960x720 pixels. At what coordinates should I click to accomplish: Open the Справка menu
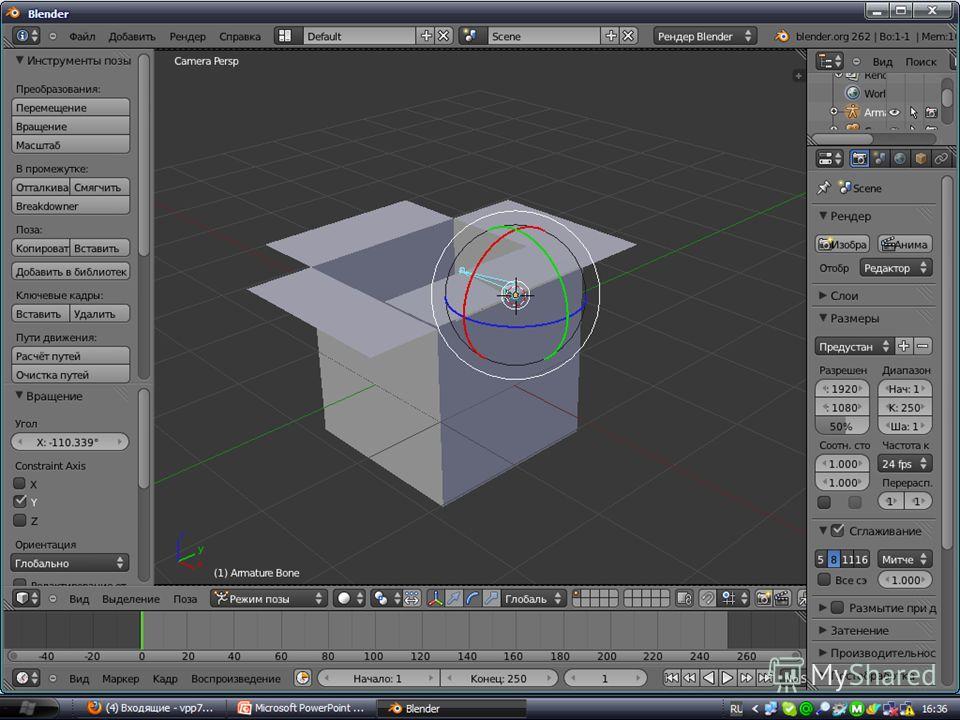click(x=239, y=36)
